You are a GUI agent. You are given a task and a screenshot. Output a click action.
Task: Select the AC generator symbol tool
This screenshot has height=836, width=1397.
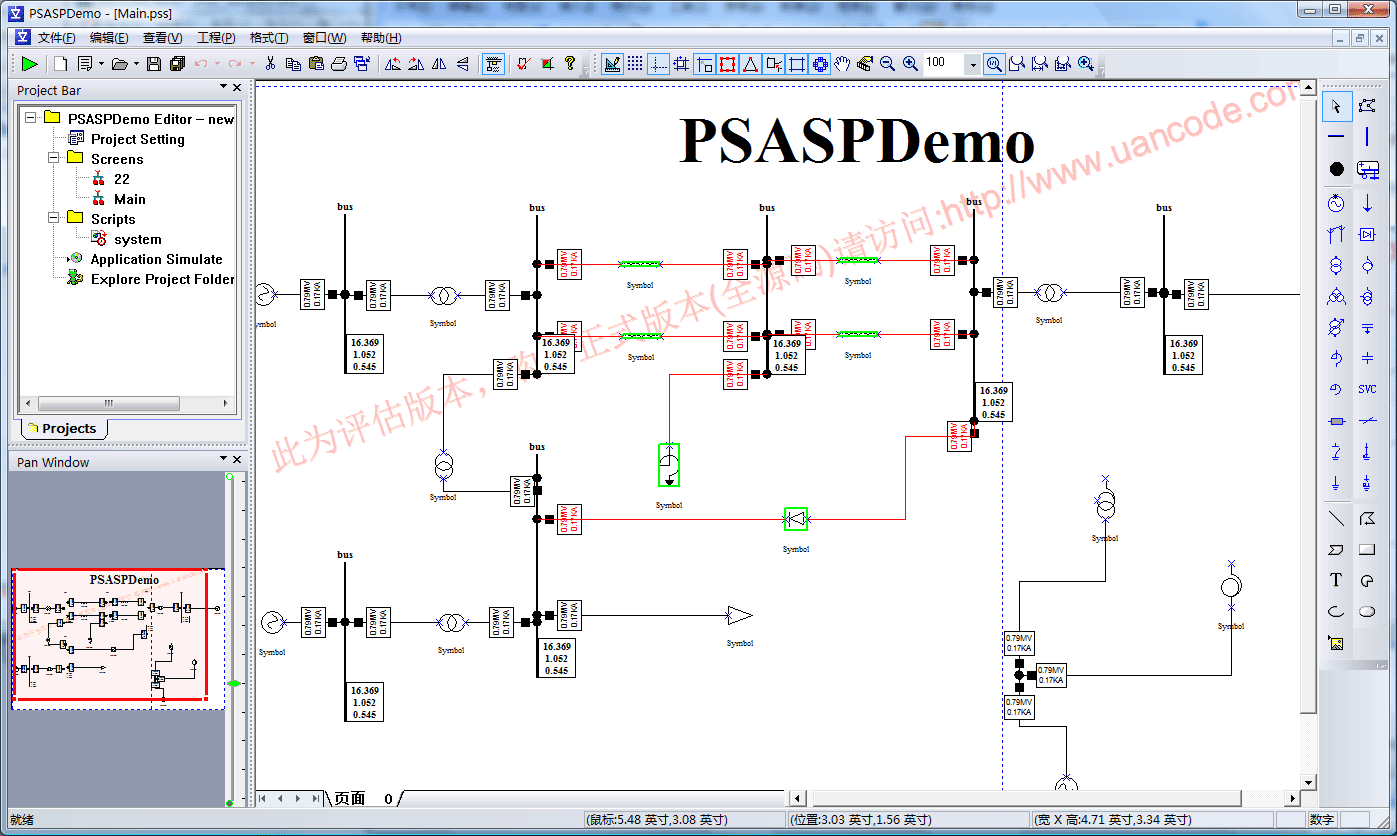(x=1336, y=204)
